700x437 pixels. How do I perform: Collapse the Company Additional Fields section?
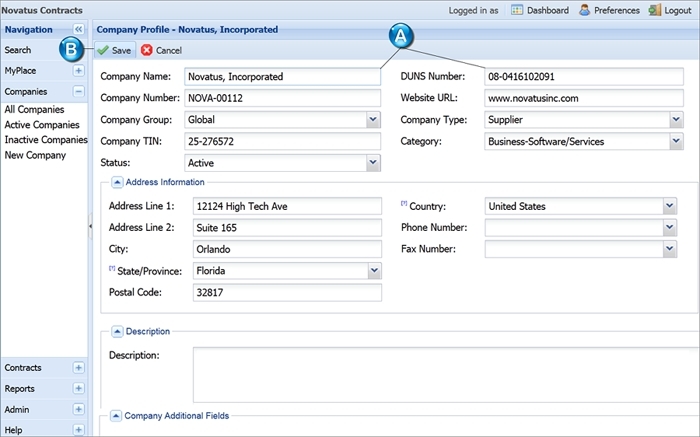[x=116, y=416]
